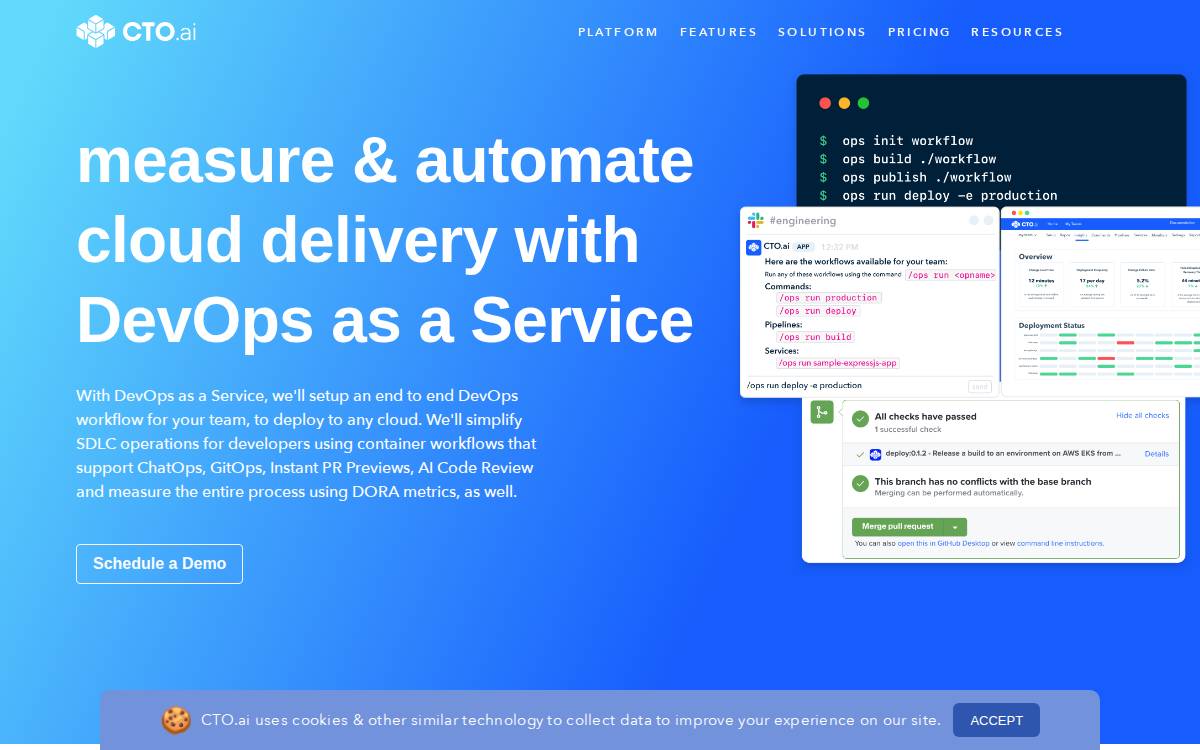This screenshot has width=1200, height=750.
Task: Click the CTO.ai logo
Action: pyautogui.click(x=136, y=31)
